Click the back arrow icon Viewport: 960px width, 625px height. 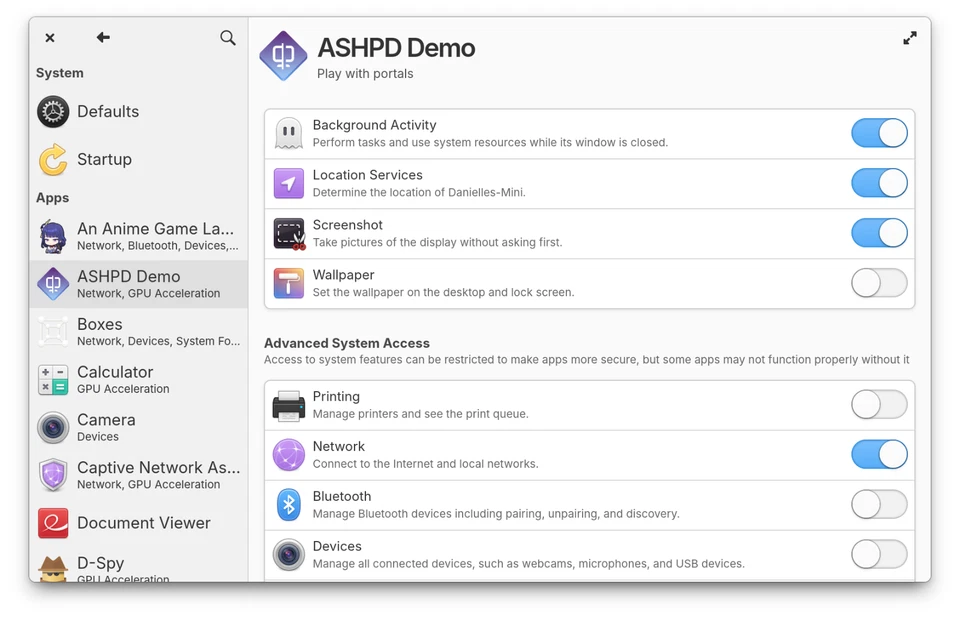[x=103, y=38]
